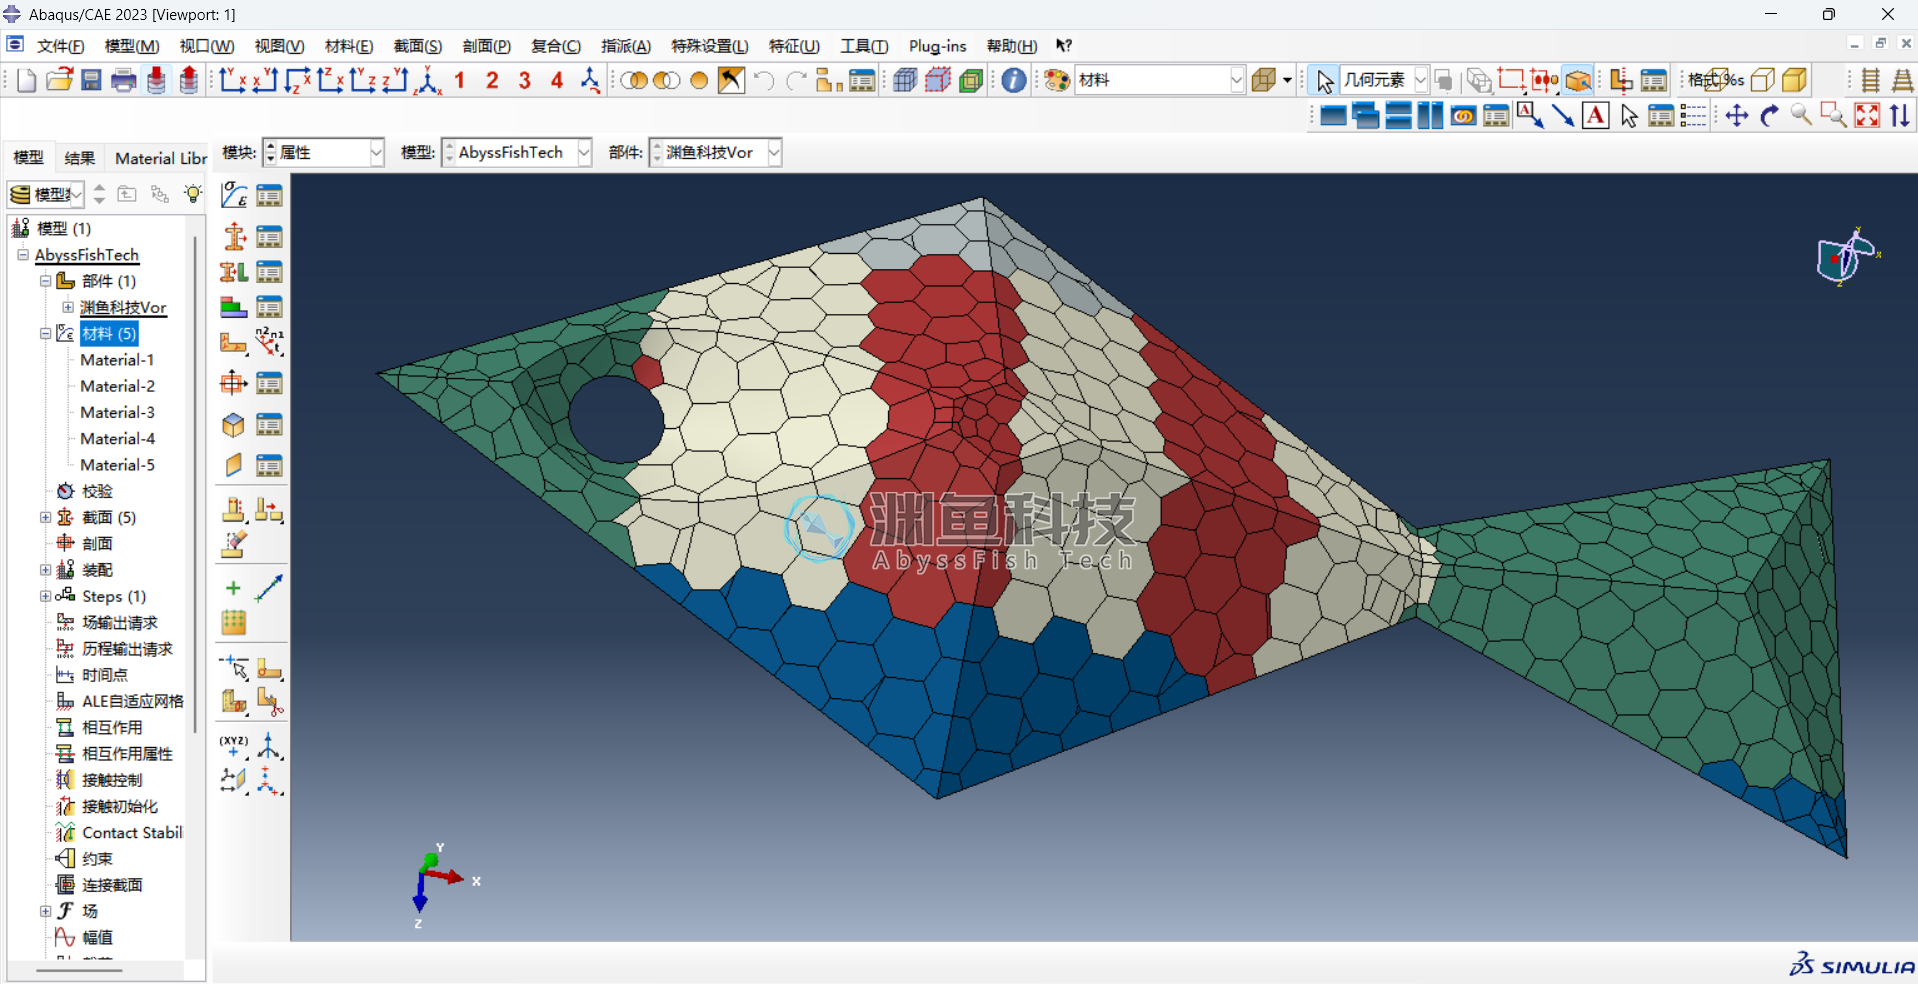Open the 模块 module dropdown
The height and width of the screenshot is (984, 1918).
click(323, 152)
